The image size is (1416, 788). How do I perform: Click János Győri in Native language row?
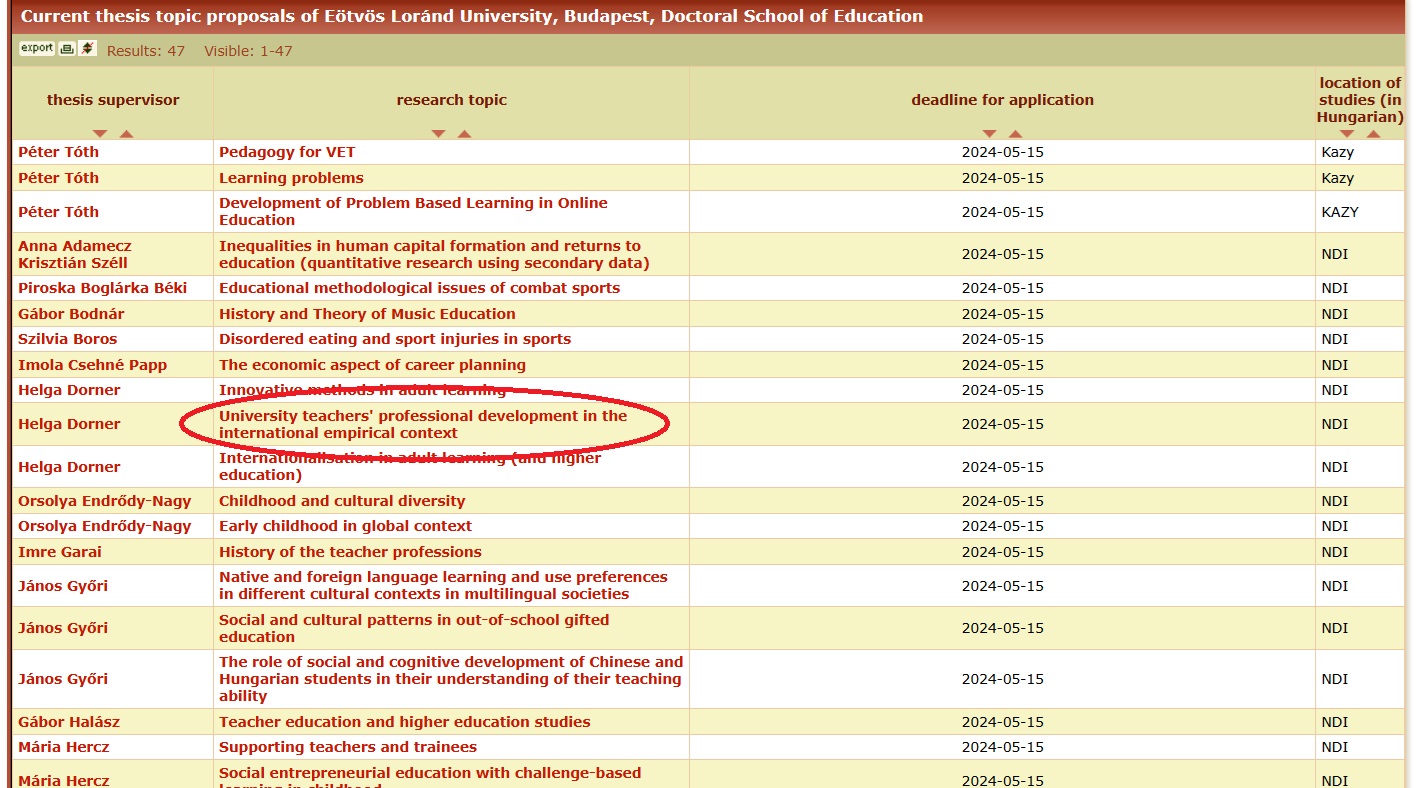[x=63, y=586]
